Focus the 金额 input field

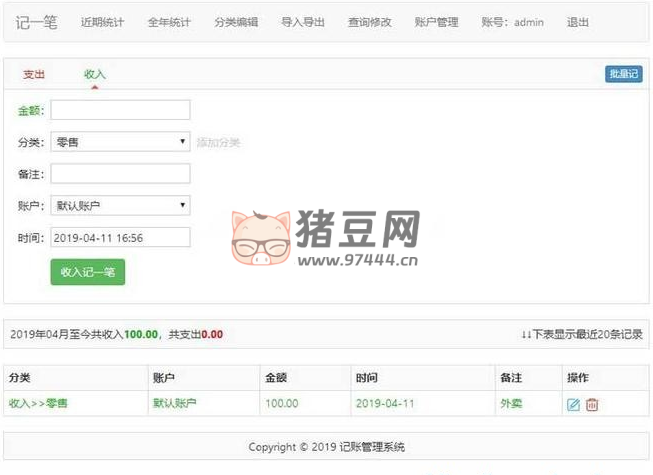coord(120,110)
